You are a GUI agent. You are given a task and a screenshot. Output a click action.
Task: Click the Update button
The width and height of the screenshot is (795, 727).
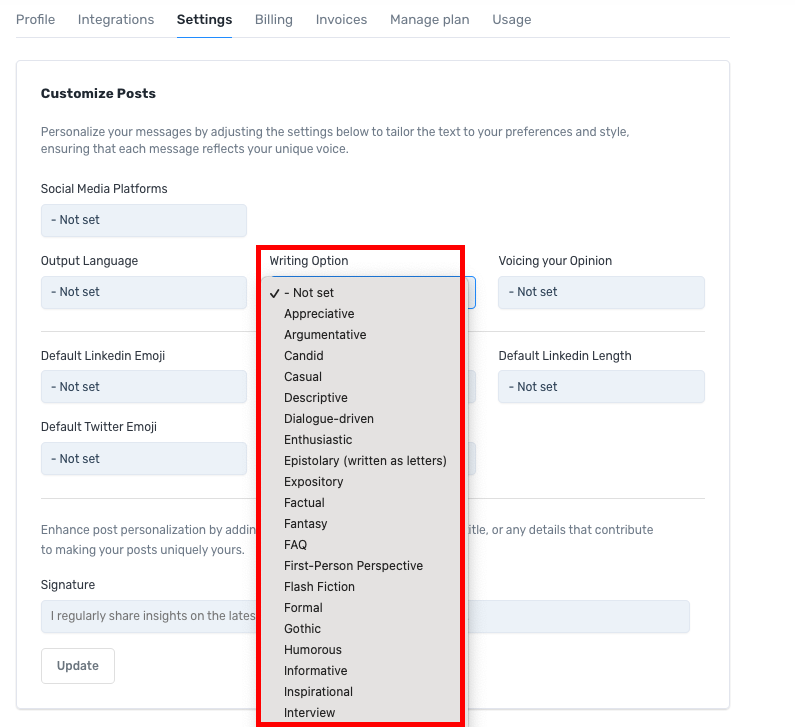tap(78, 666)
